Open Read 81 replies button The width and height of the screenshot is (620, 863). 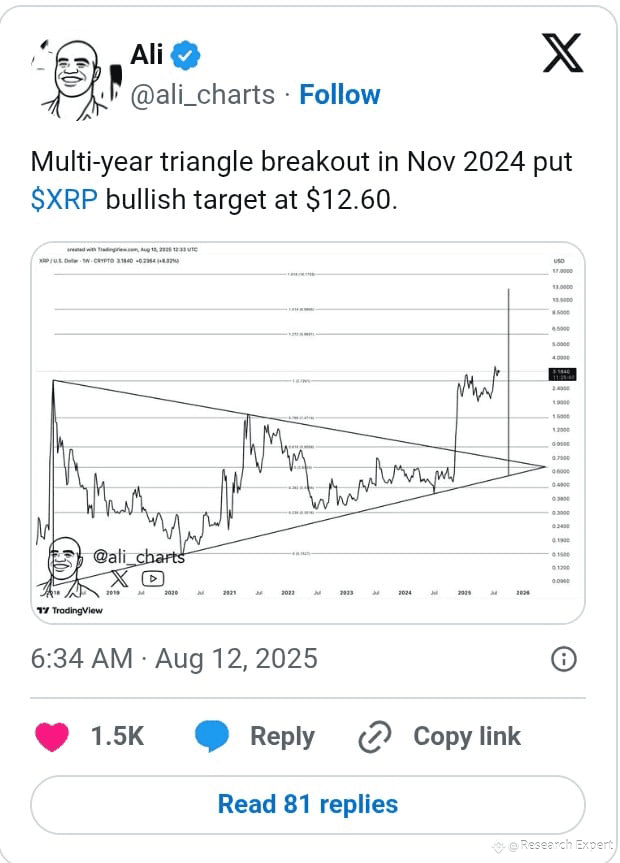[x=308, y=804]
